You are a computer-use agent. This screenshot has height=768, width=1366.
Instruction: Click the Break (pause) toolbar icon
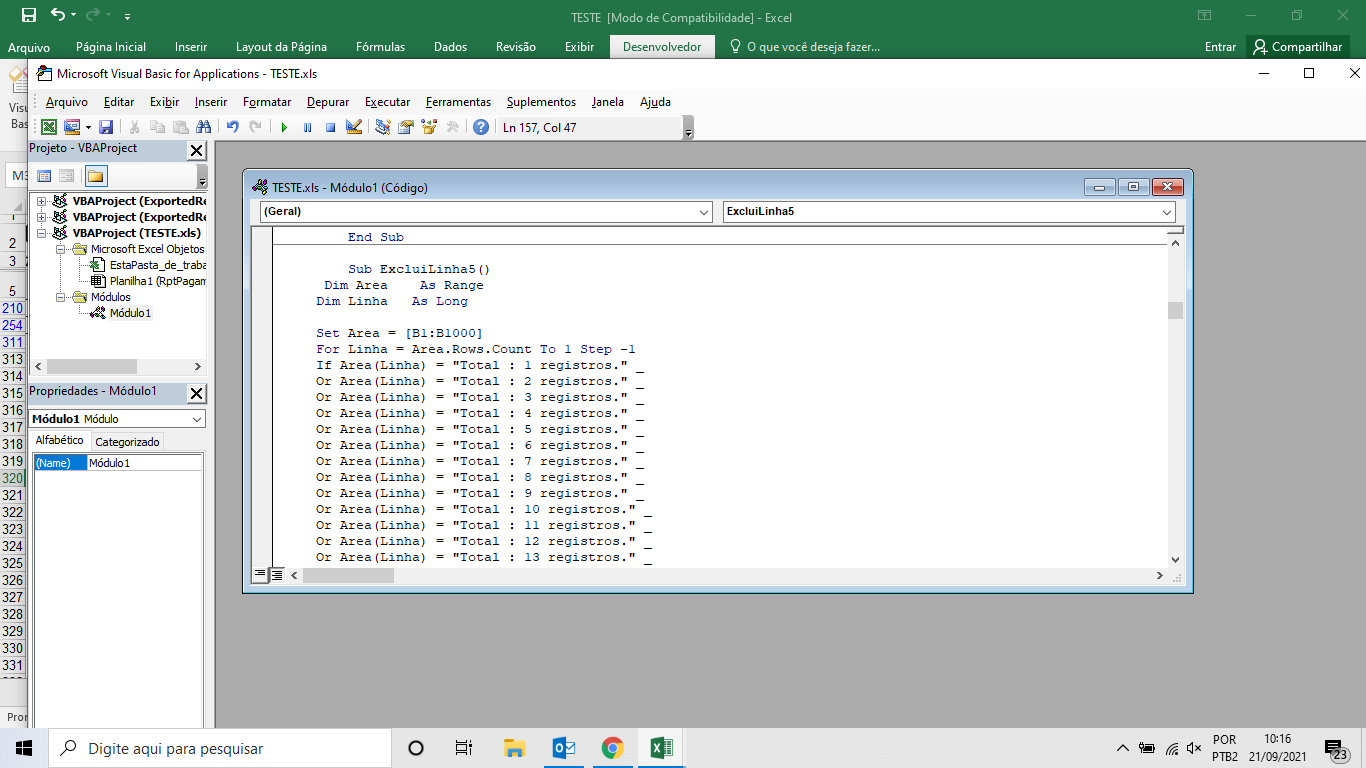click(307, 127)
